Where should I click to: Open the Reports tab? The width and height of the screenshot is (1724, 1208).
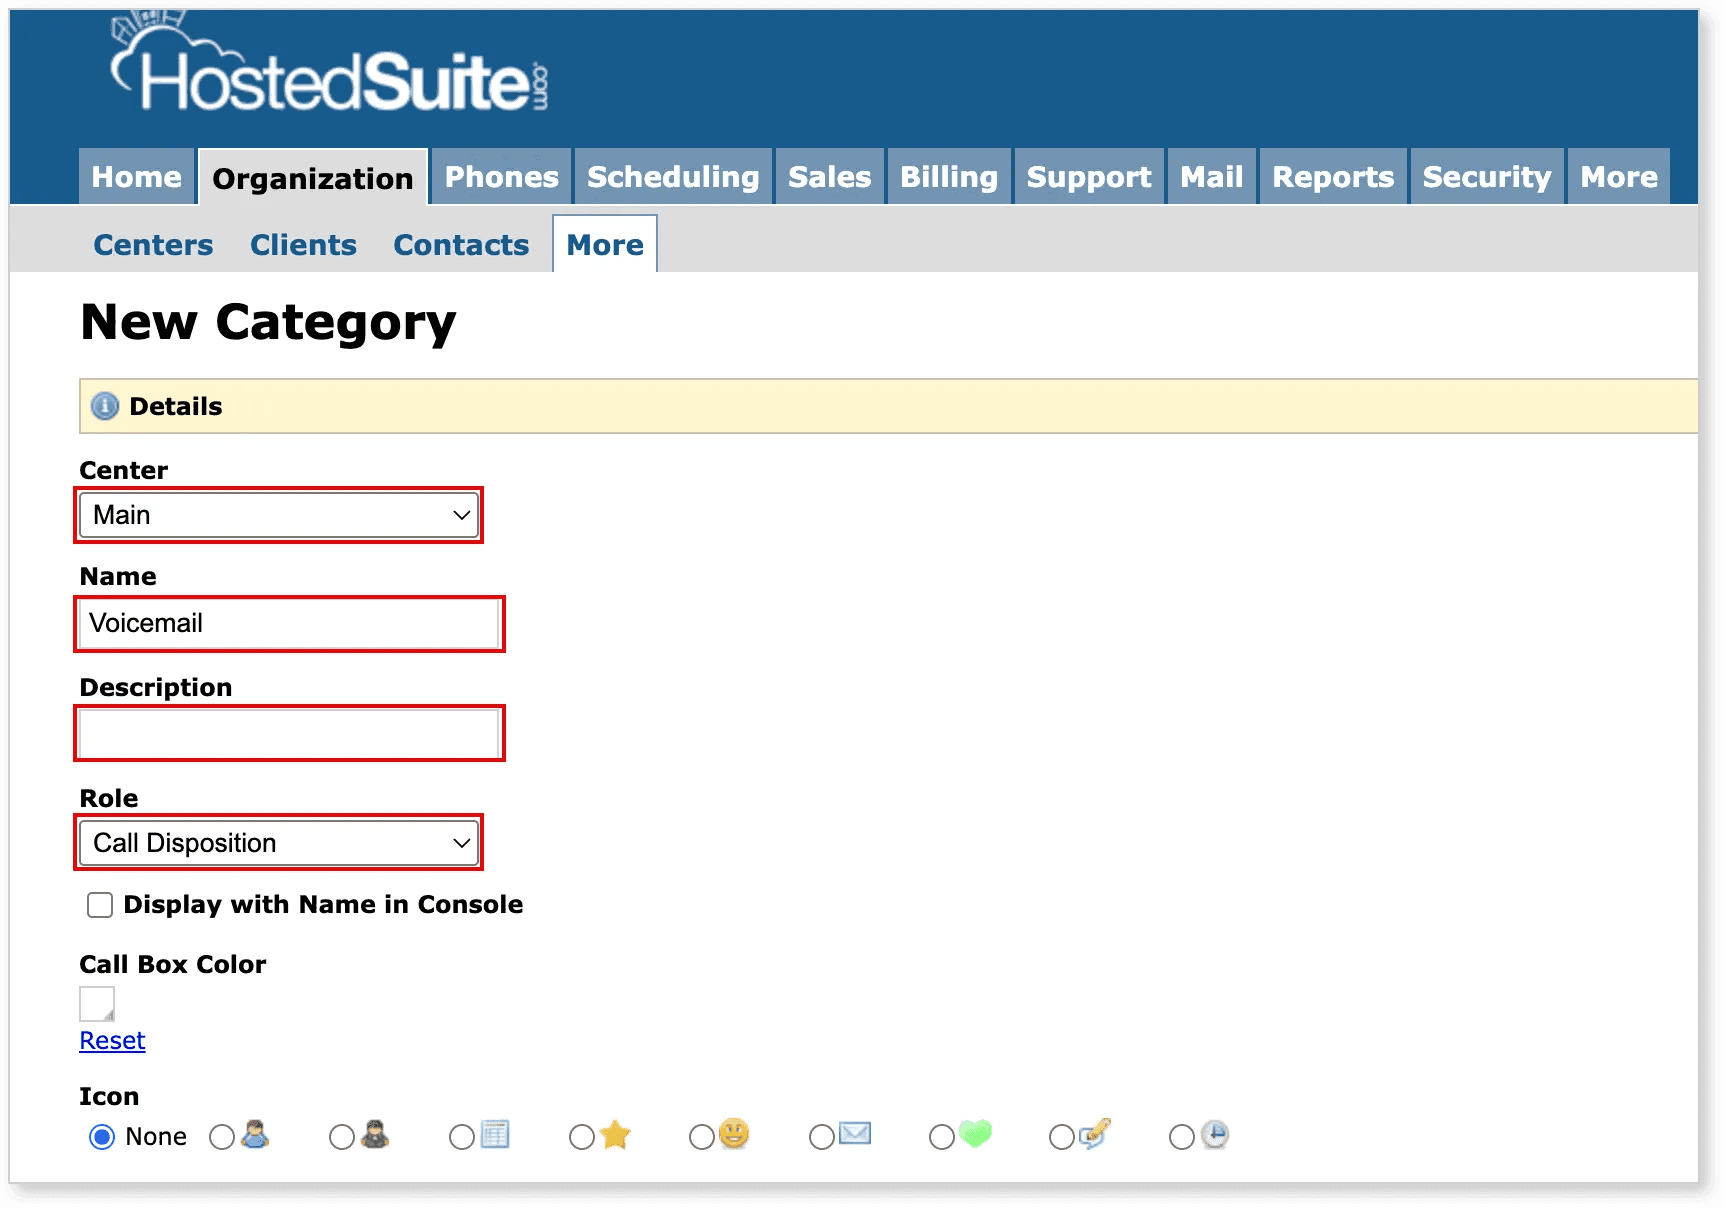click(1333, 177)
